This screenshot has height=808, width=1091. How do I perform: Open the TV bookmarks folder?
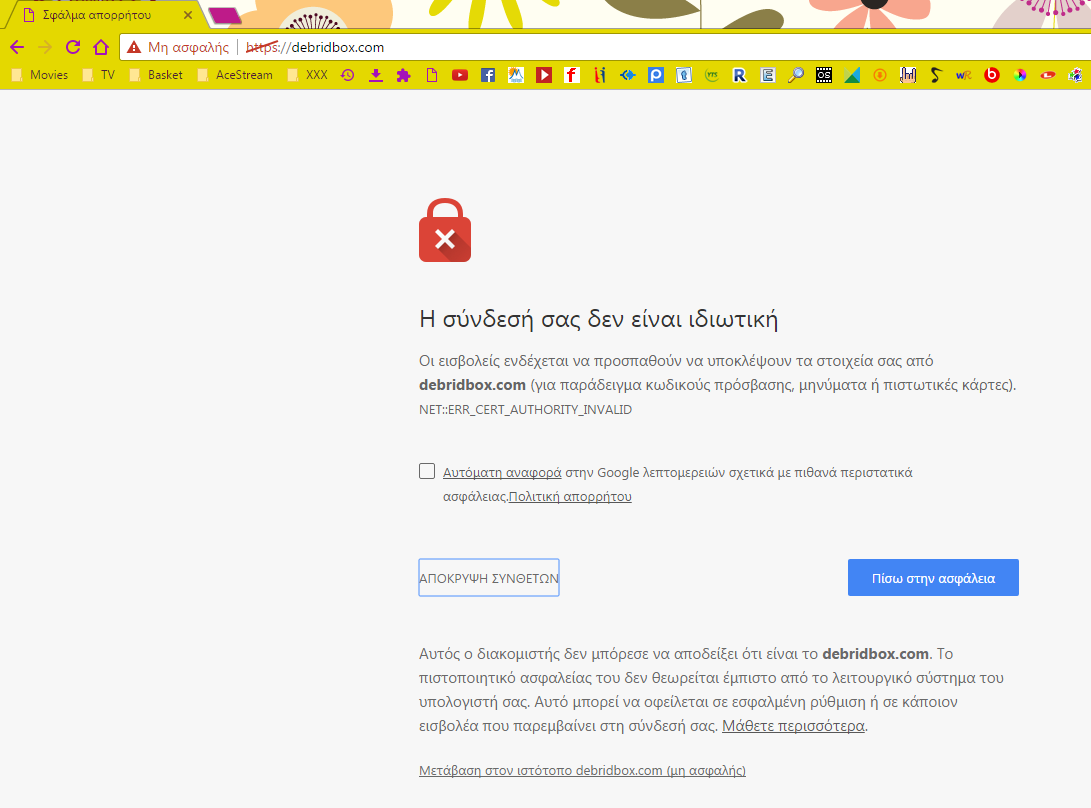98,75
